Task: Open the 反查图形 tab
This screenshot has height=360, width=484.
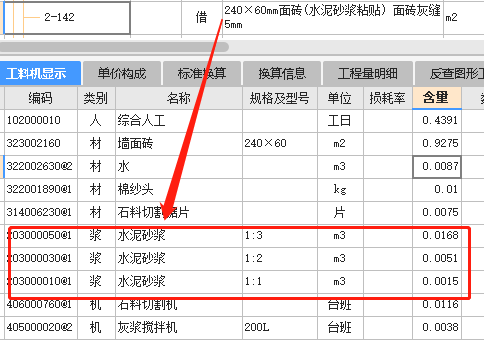Action: click(449, 73)
